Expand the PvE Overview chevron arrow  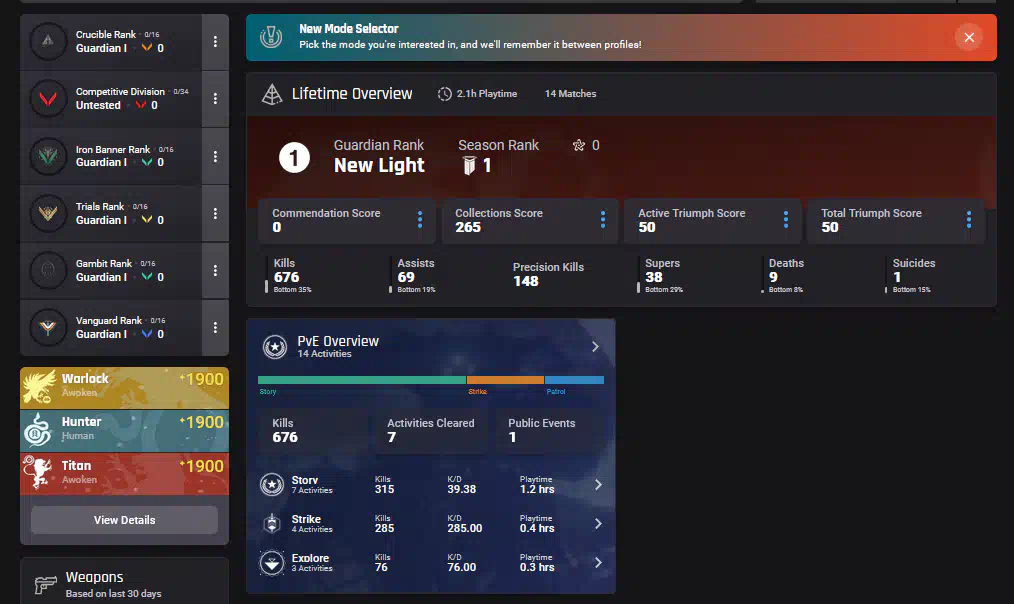(x=595, y=347)
